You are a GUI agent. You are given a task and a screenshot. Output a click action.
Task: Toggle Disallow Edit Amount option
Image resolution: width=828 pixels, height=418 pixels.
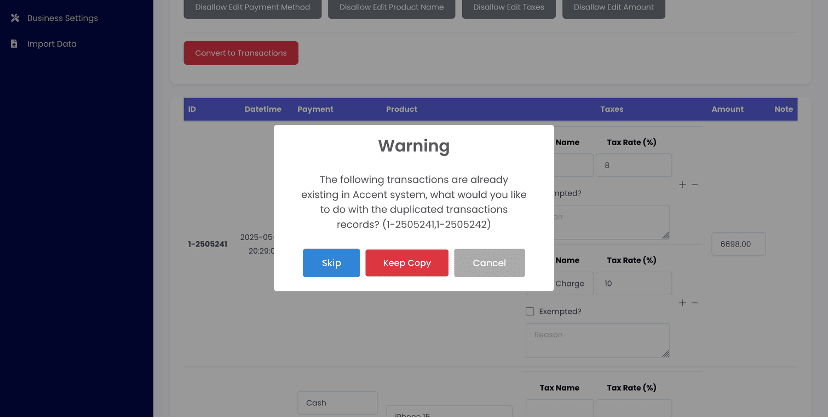[x=613, y=8]
